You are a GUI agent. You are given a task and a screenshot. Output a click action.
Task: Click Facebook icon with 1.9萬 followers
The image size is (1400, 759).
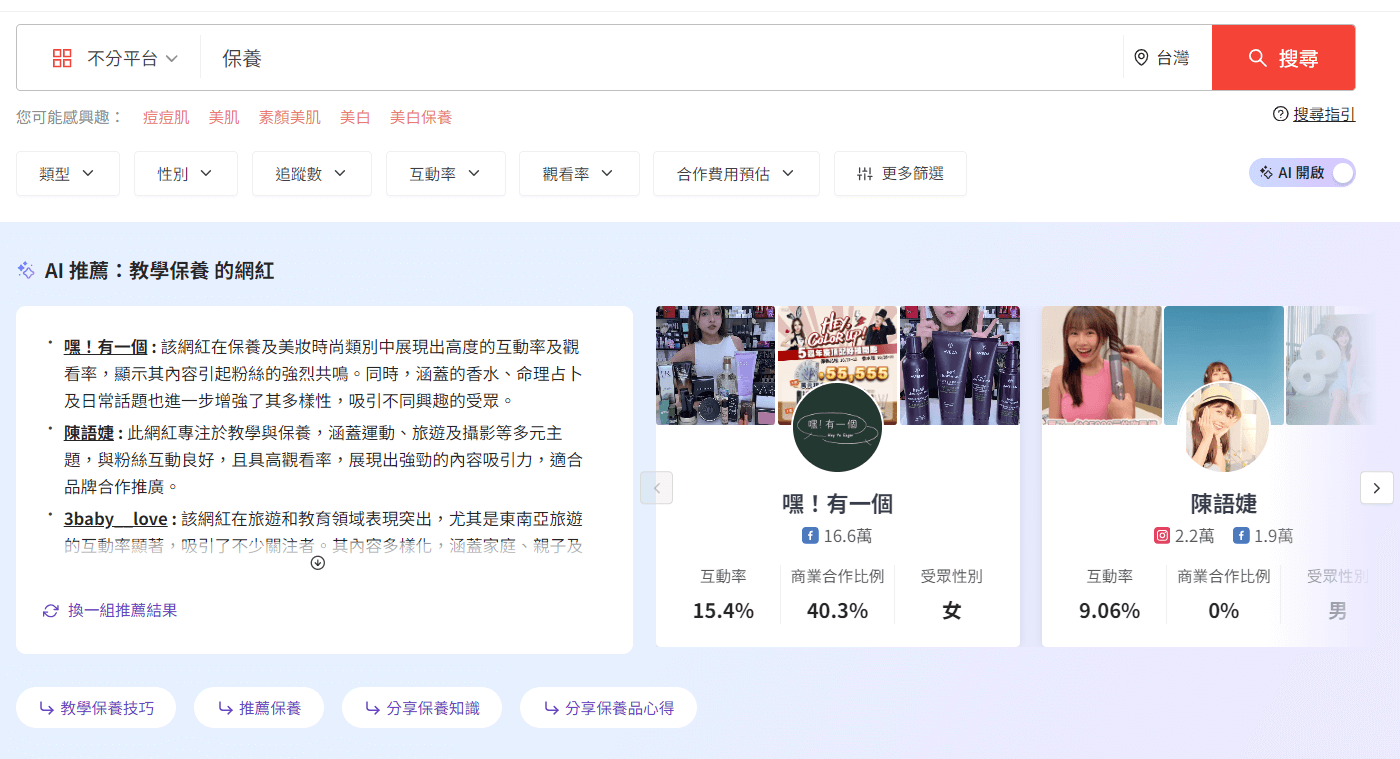pos(1241,536)
